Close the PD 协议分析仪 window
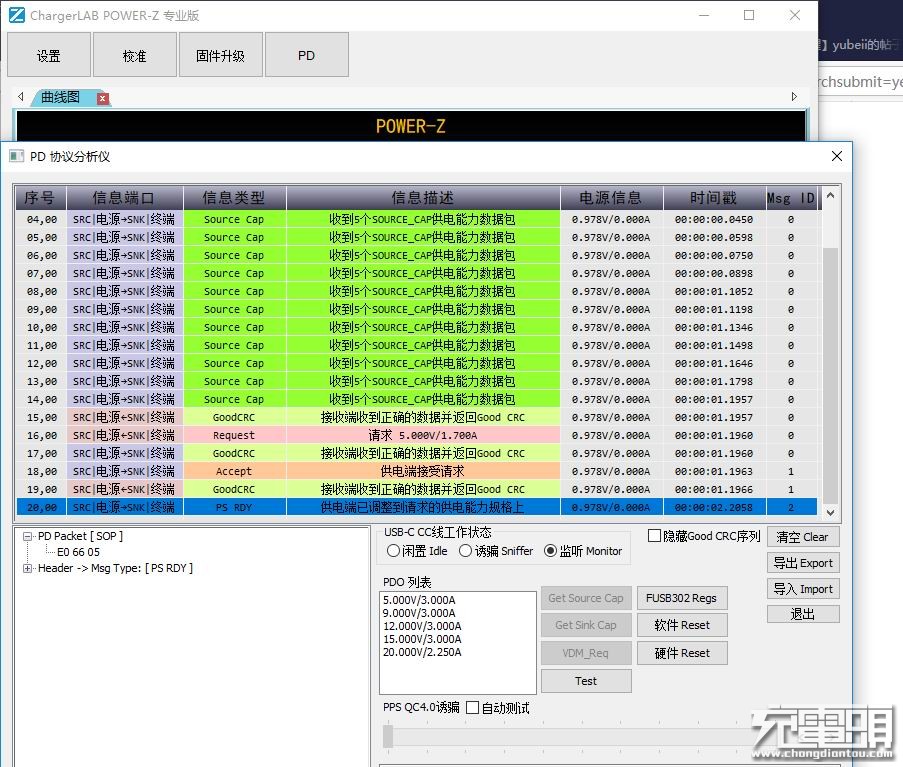The height and width of the screenshot is (767, 903). coord(837,156)
